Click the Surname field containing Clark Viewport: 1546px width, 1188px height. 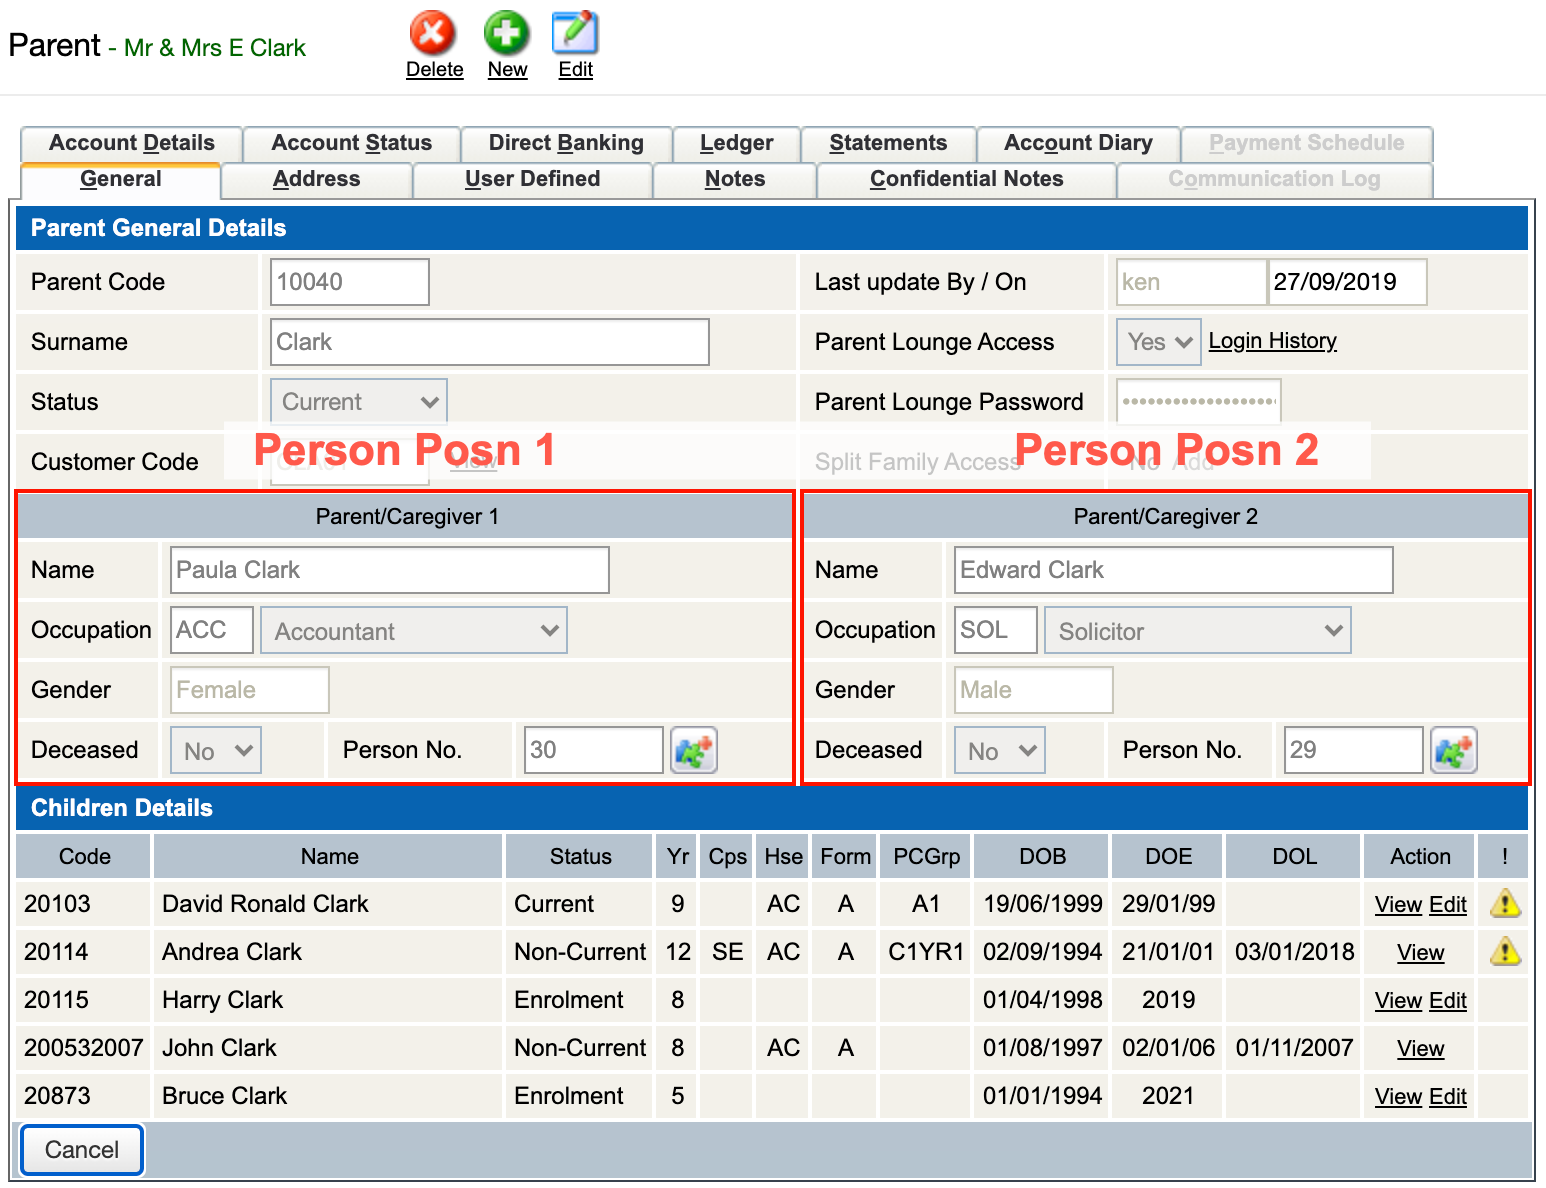490,342
